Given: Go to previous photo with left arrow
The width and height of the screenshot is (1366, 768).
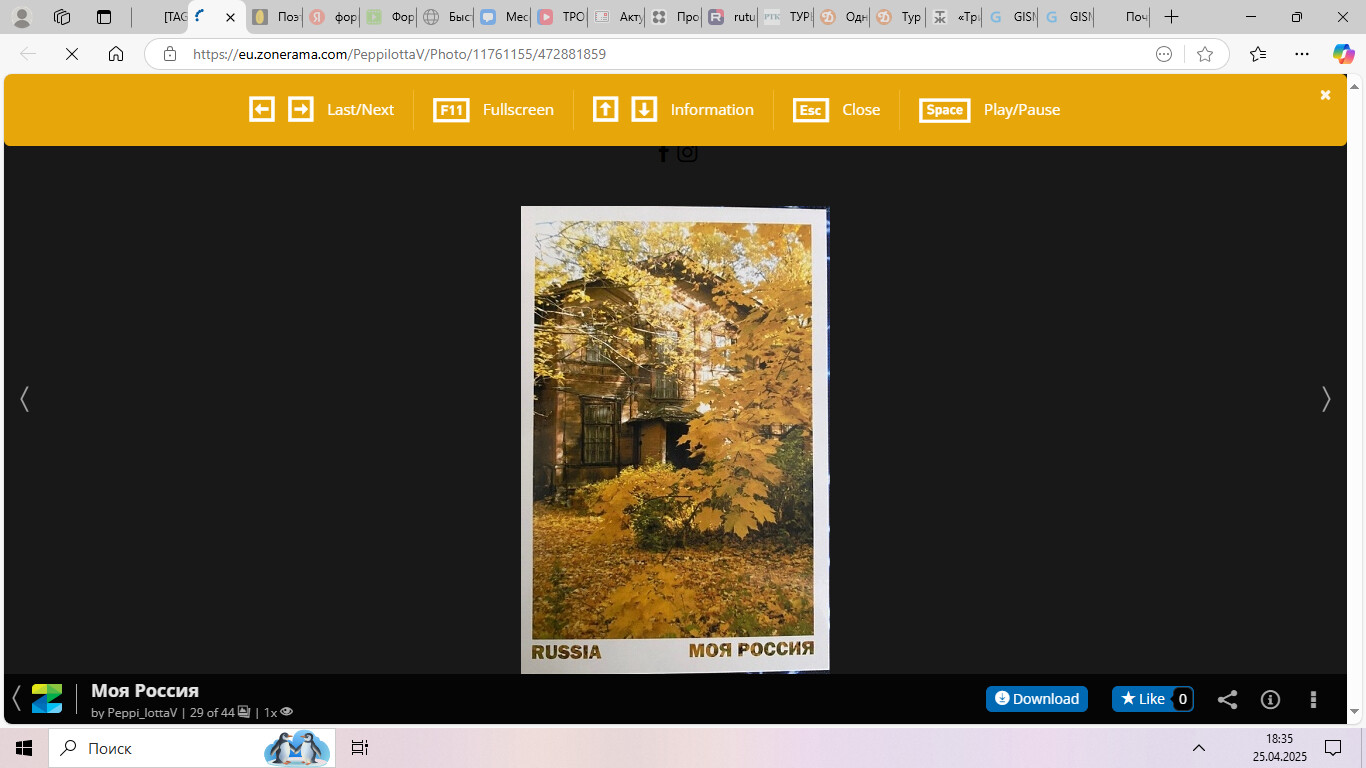Looking at the screenshot, I should coord(25,399).
